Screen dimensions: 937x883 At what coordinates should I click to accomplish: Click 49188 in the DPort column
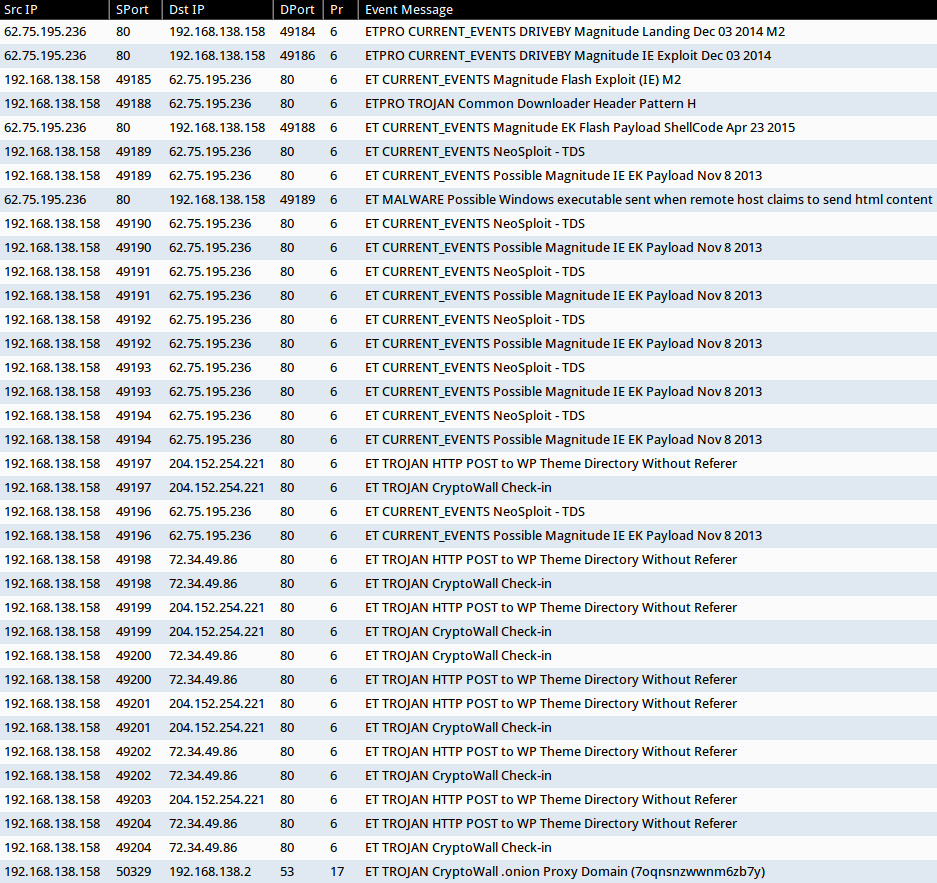pyautogui.click(x=297, y=127)
